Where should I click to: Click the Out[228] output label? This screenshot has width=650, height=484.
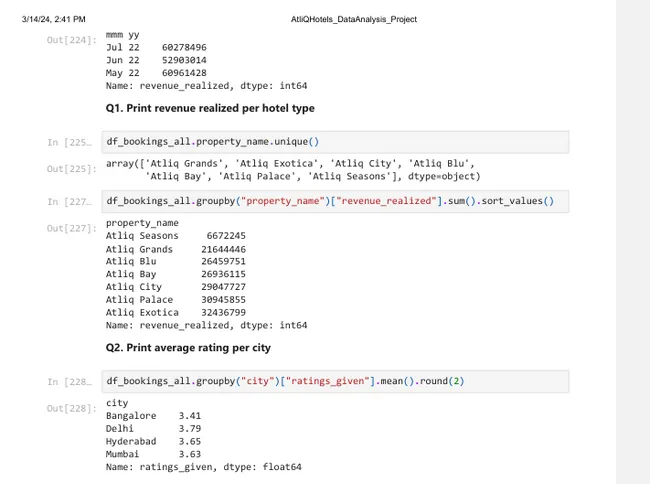71,409
